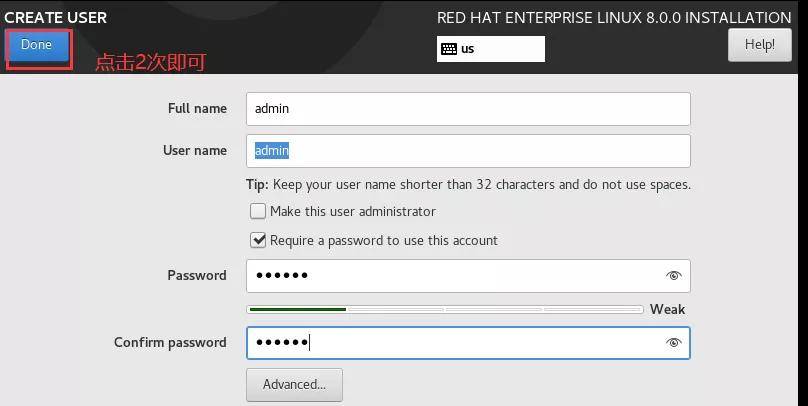
Task: Click the RED HAT ENTERPRISE LINUX 8.0.0 INSTALLATION text
Action: (x=614, y=18)
